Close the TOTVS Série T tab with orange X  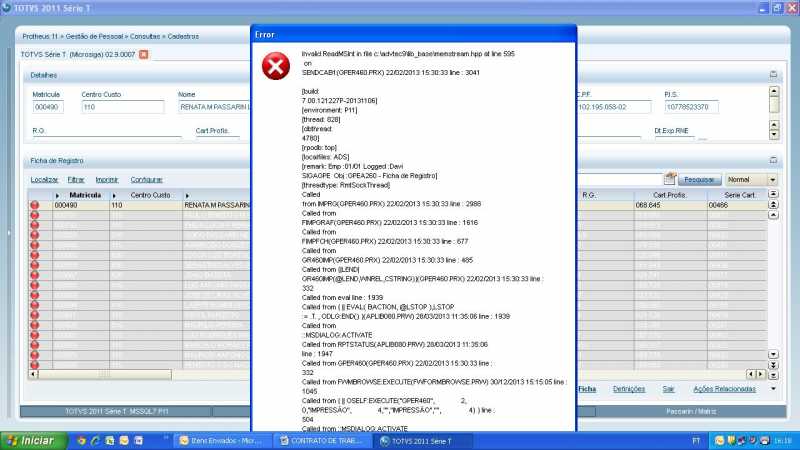point(144,54)
